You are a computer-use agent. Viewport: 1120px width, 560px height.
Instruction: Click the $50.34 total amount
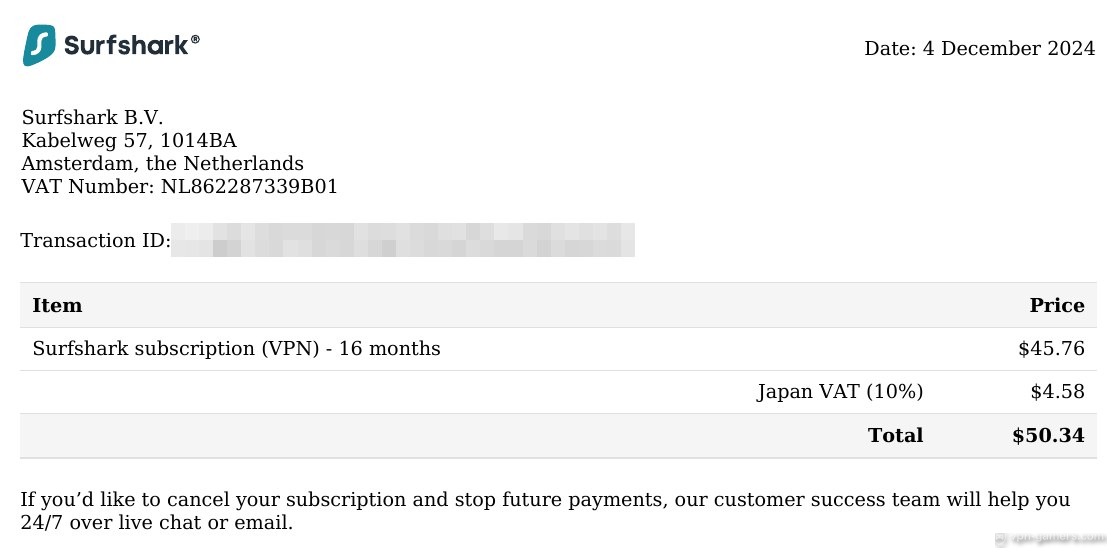click(1049, 436)
